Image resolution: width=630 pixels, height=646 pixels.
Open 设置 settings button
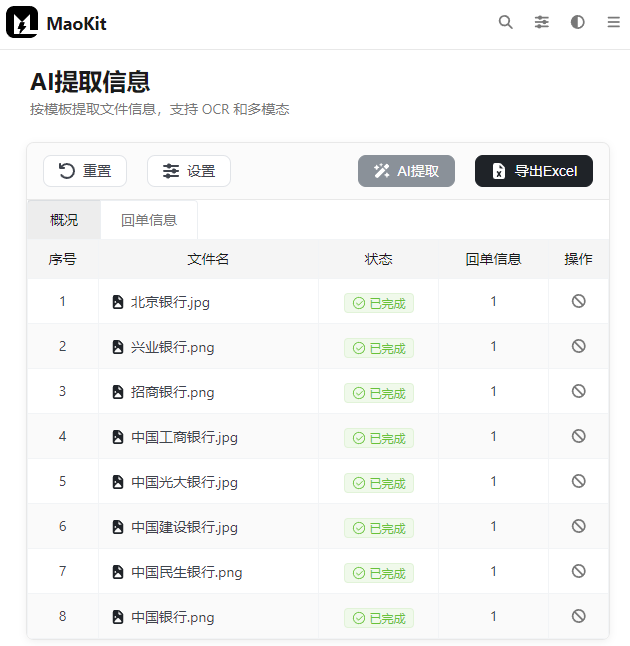(x=189, y=171)
